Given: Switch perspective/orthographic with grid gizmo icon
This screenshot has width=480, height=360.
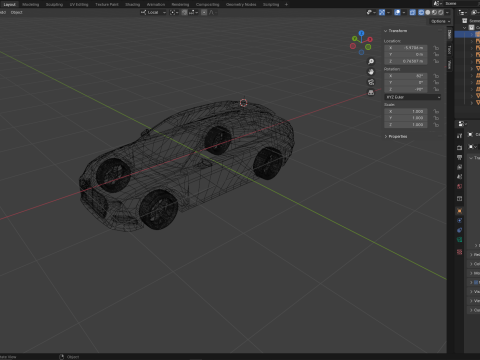Looking at the screenshot, I should click(x=371, y=93).
